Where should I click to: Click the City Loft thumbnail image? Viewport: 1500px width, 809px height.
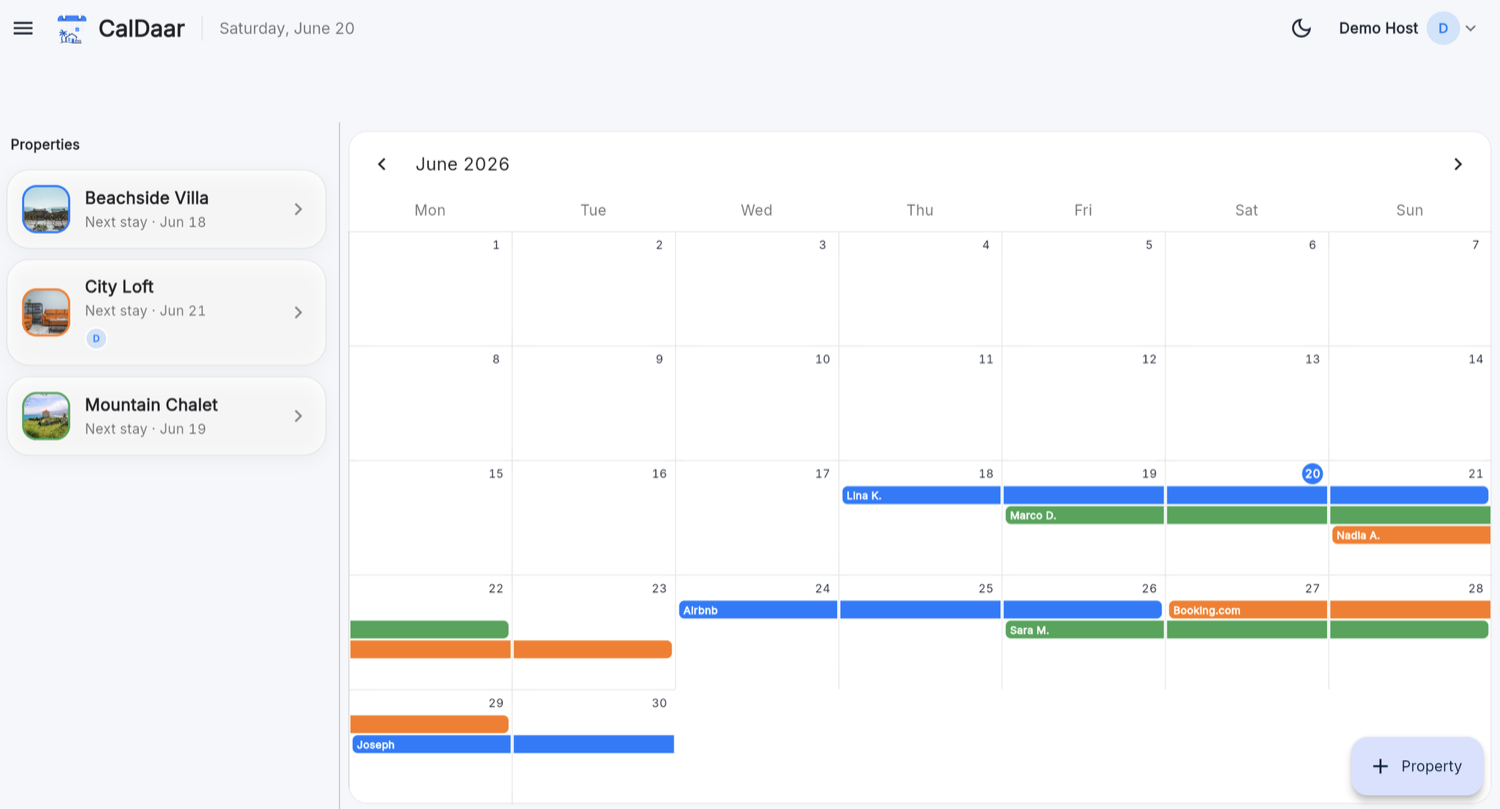(46, 312)
